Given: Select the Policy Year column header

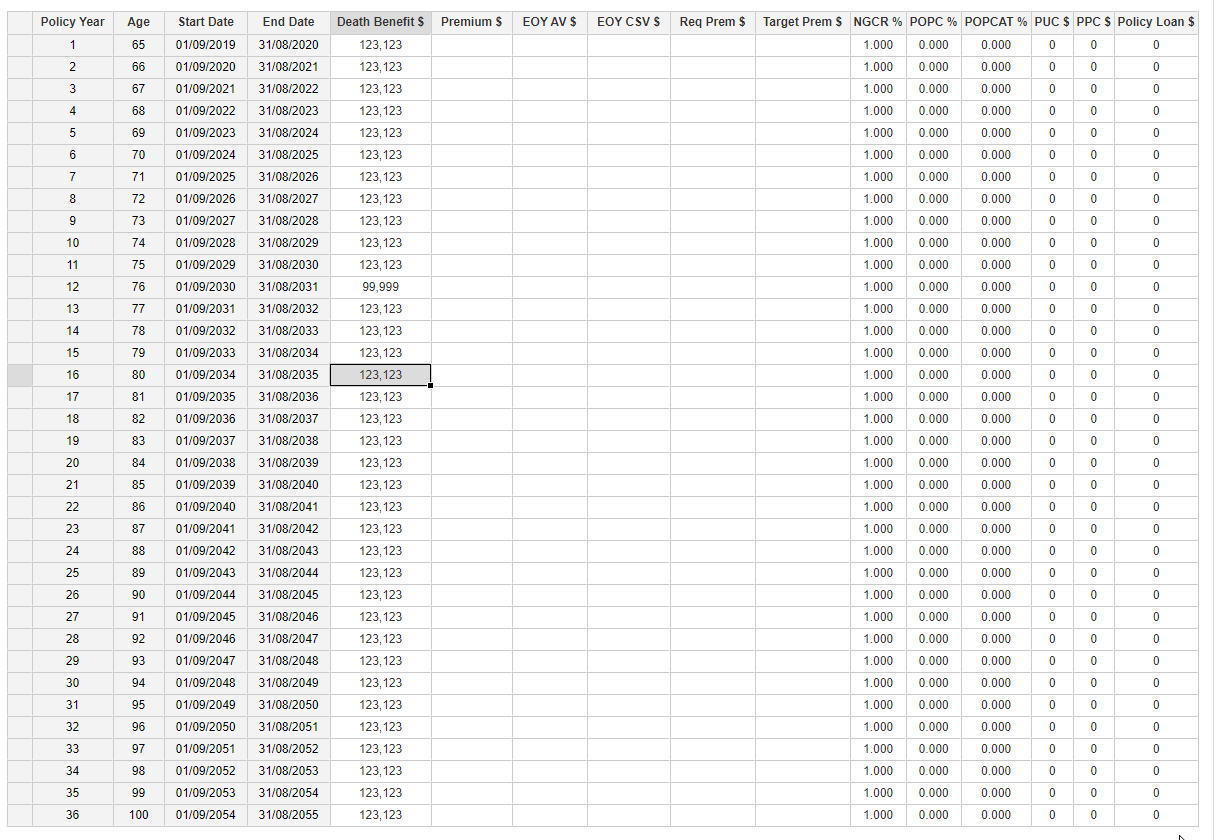Looking at the screenshot, I should click(72, 22).
